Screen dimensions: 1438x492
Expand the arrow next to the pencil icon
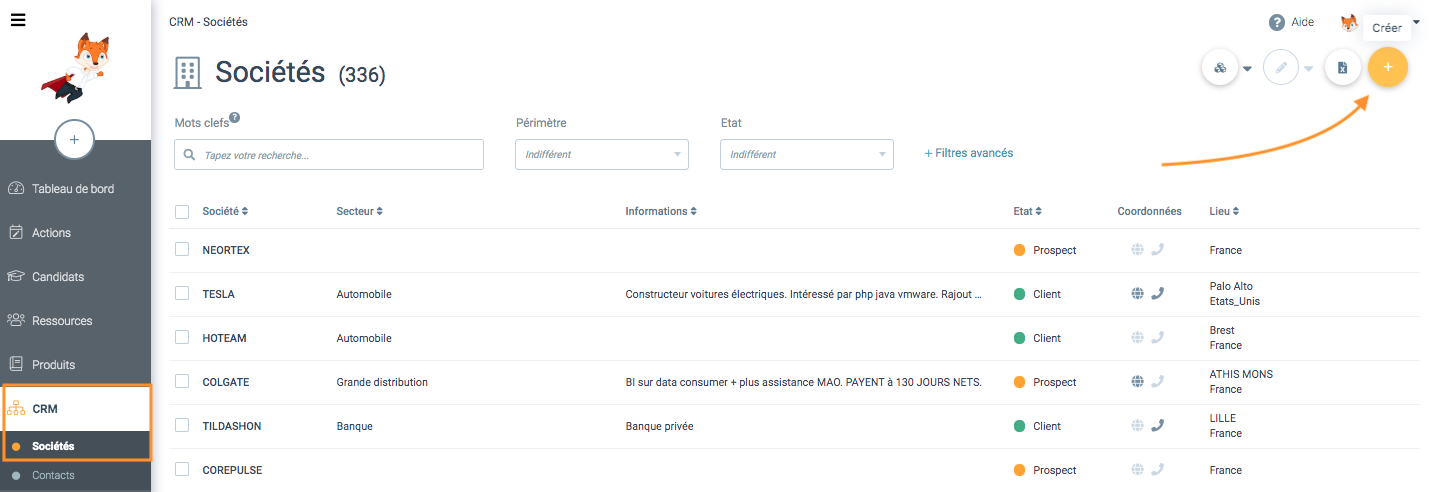point(1308,69)
